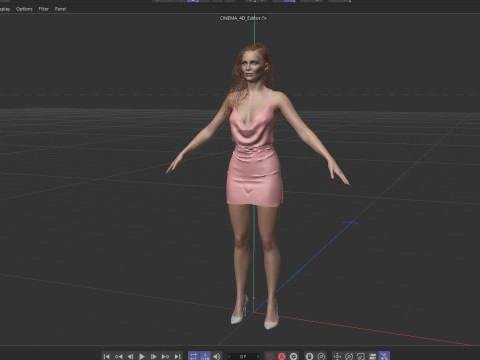The image size is (480, 360).
Task: Toggle the animation sound speaker icon
Action: pyautogui.click(x=217, y=356)
